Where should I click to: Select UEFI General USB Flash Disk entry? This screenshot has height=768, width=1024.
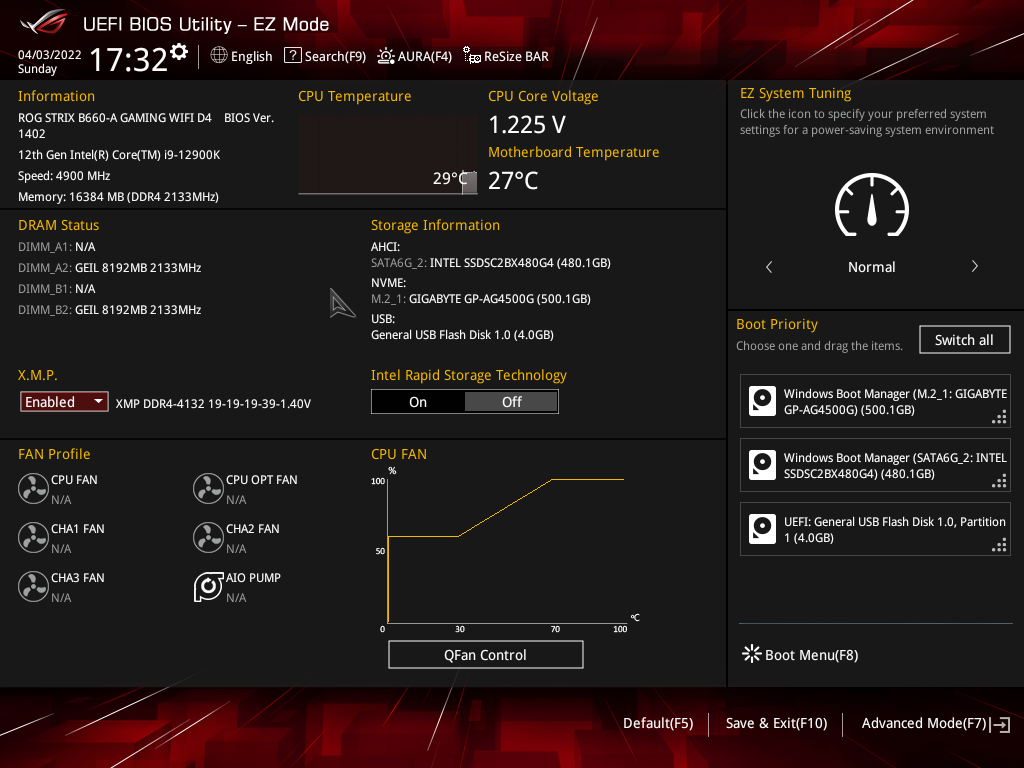click(x=875, y=529)
